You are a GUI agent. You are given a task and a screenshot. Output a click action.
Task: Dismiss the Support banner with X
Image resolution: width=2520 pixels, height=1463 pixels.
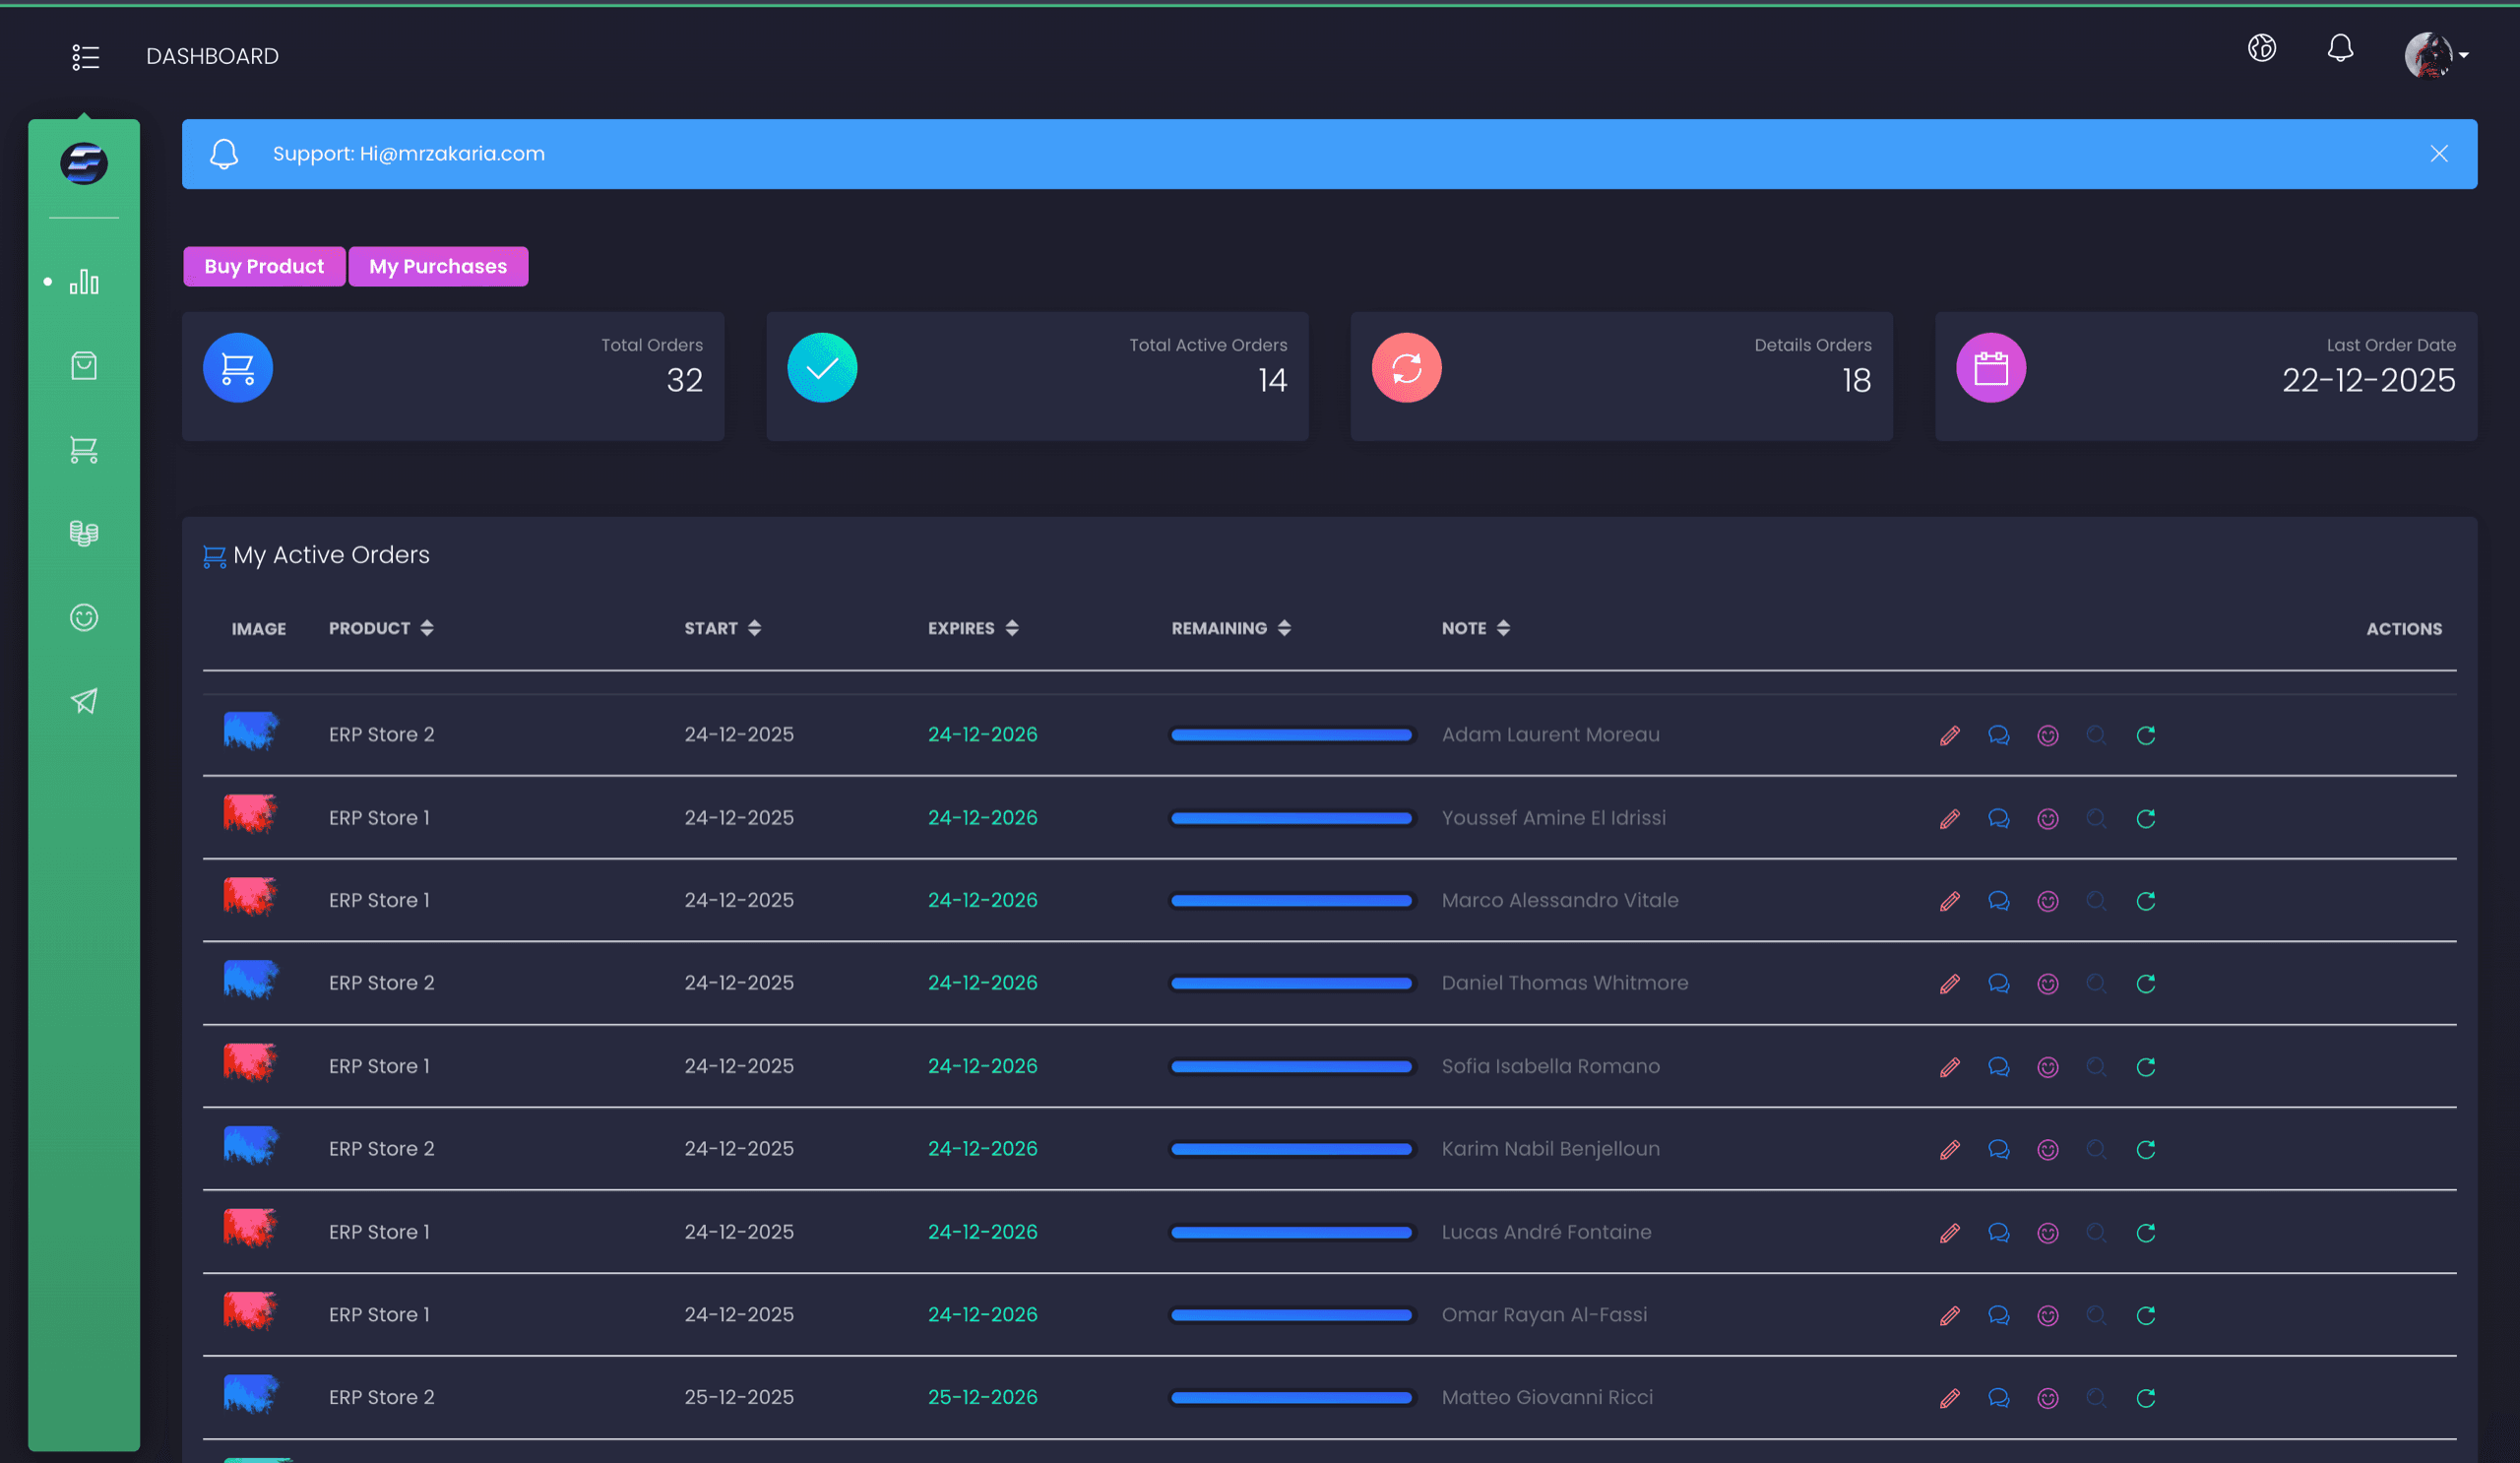click(2439, 153)
